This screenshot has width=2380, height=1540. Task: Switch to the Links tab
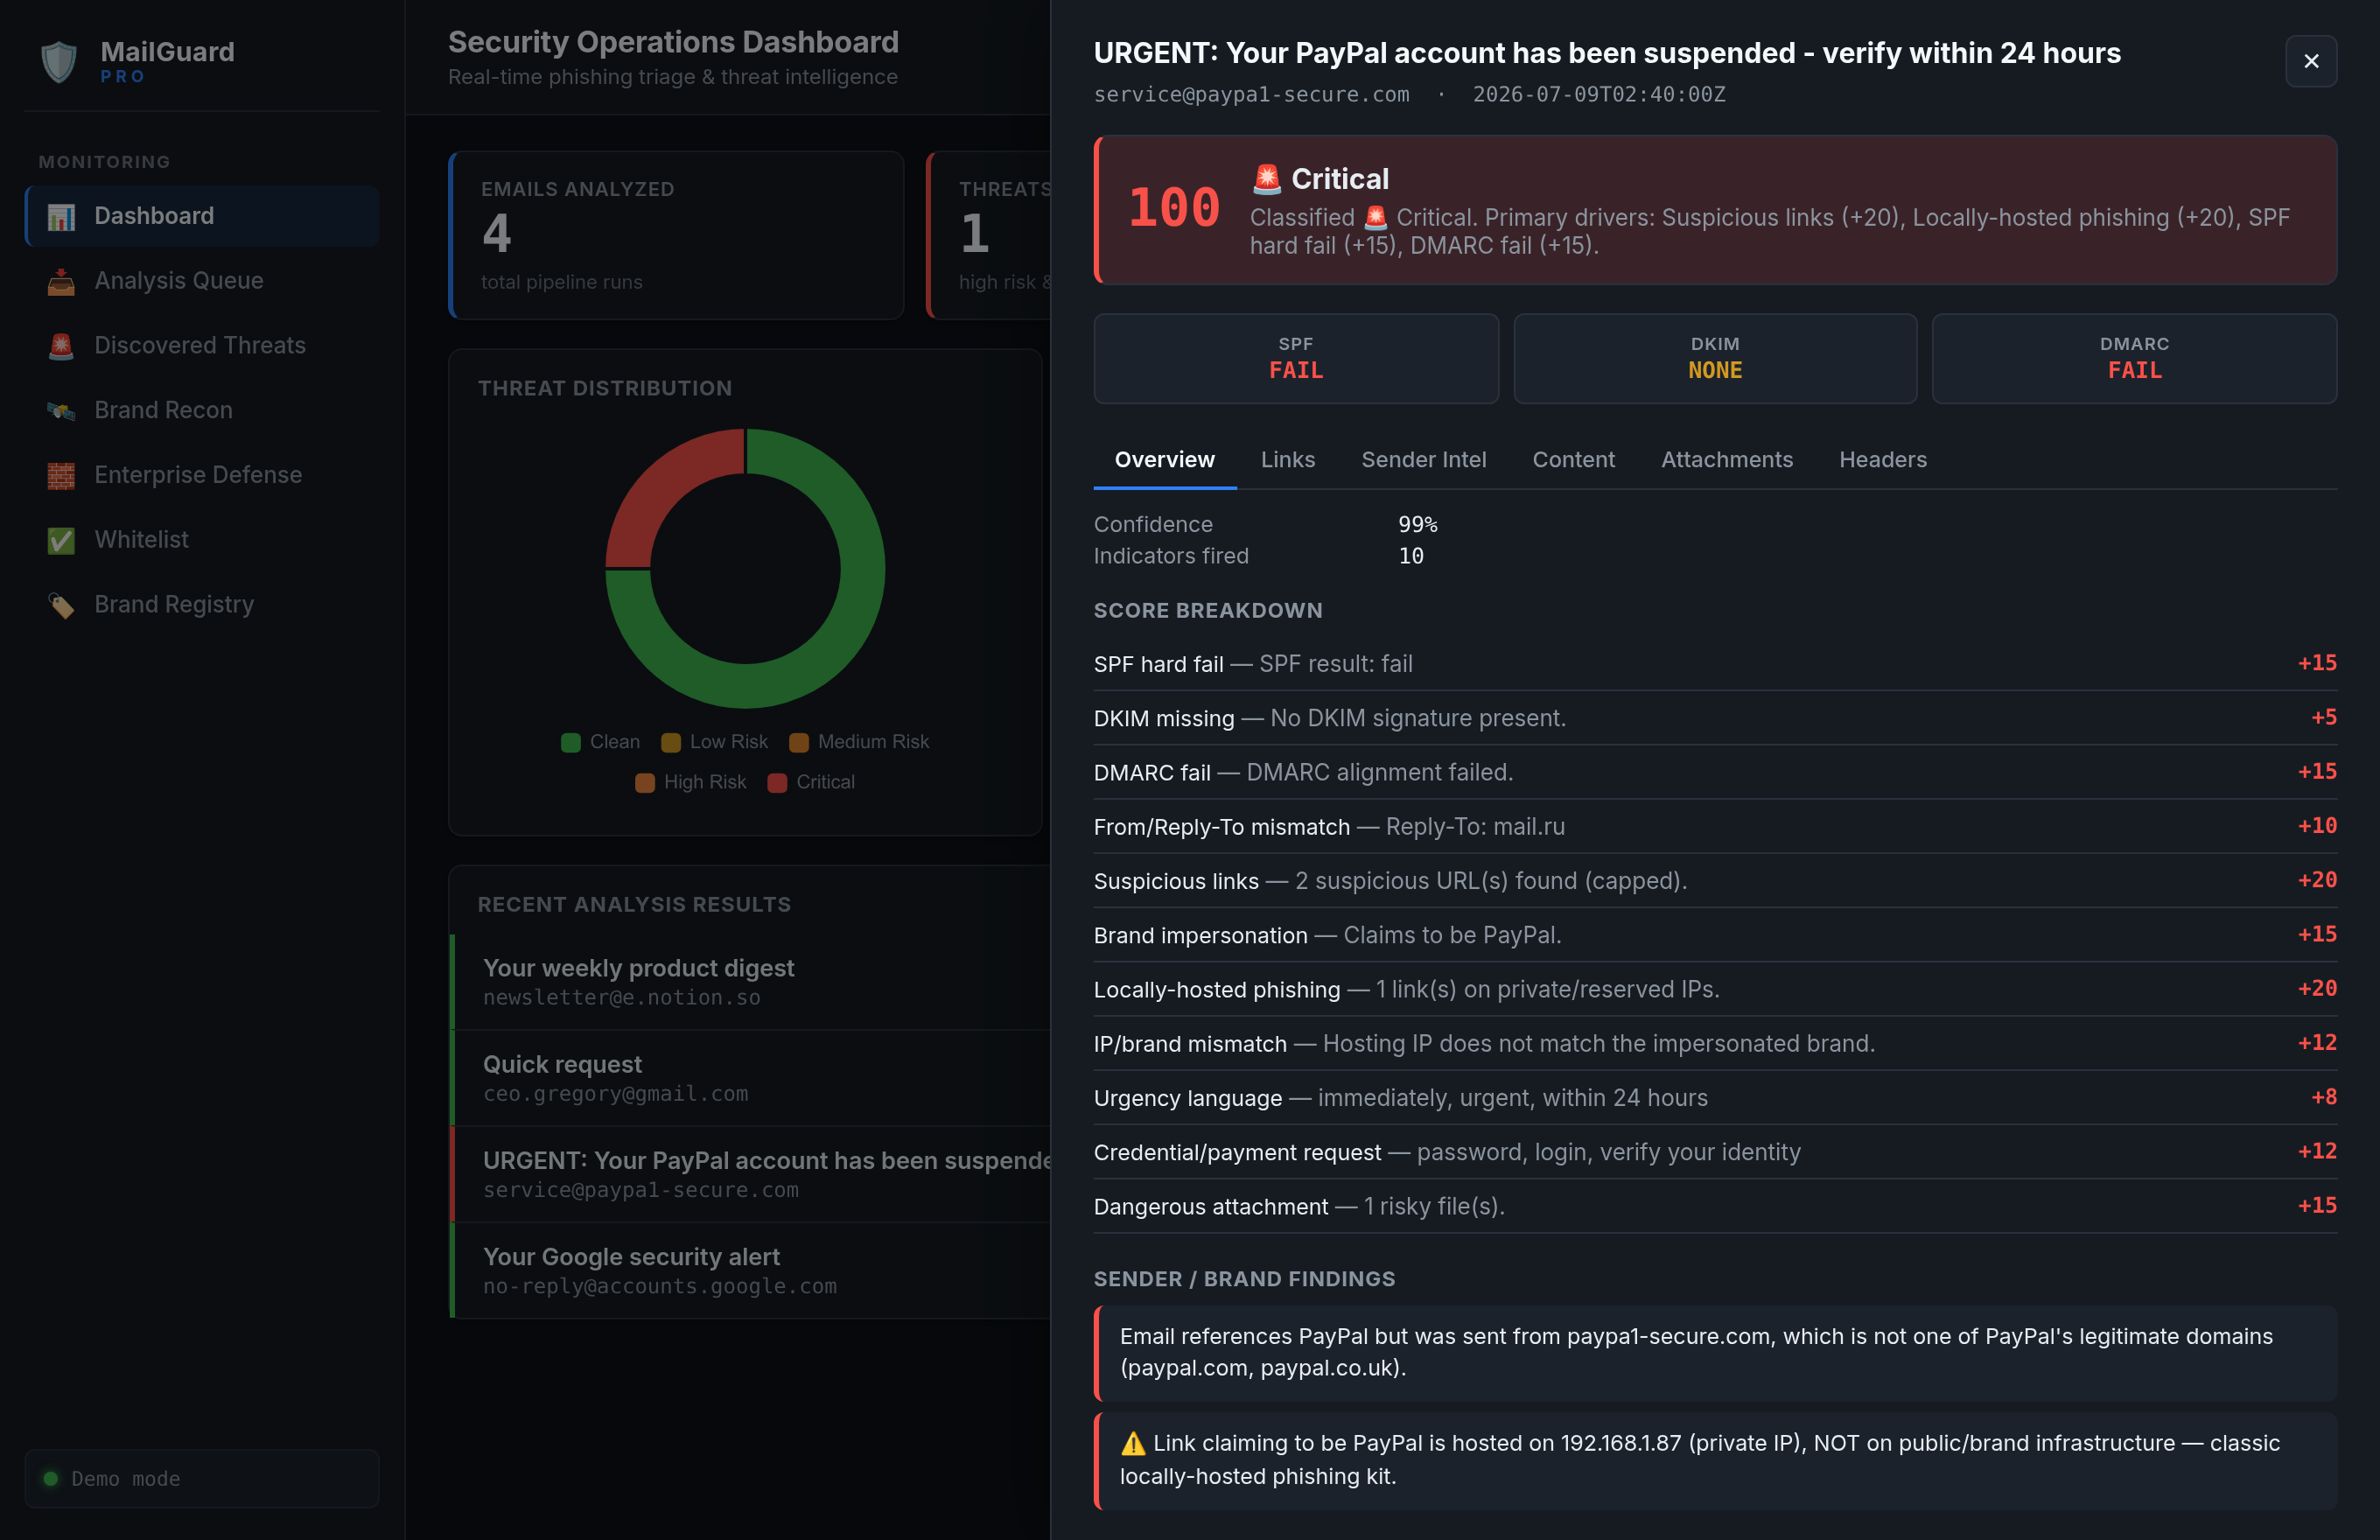pyautogui.click(x=1287, y=460)
